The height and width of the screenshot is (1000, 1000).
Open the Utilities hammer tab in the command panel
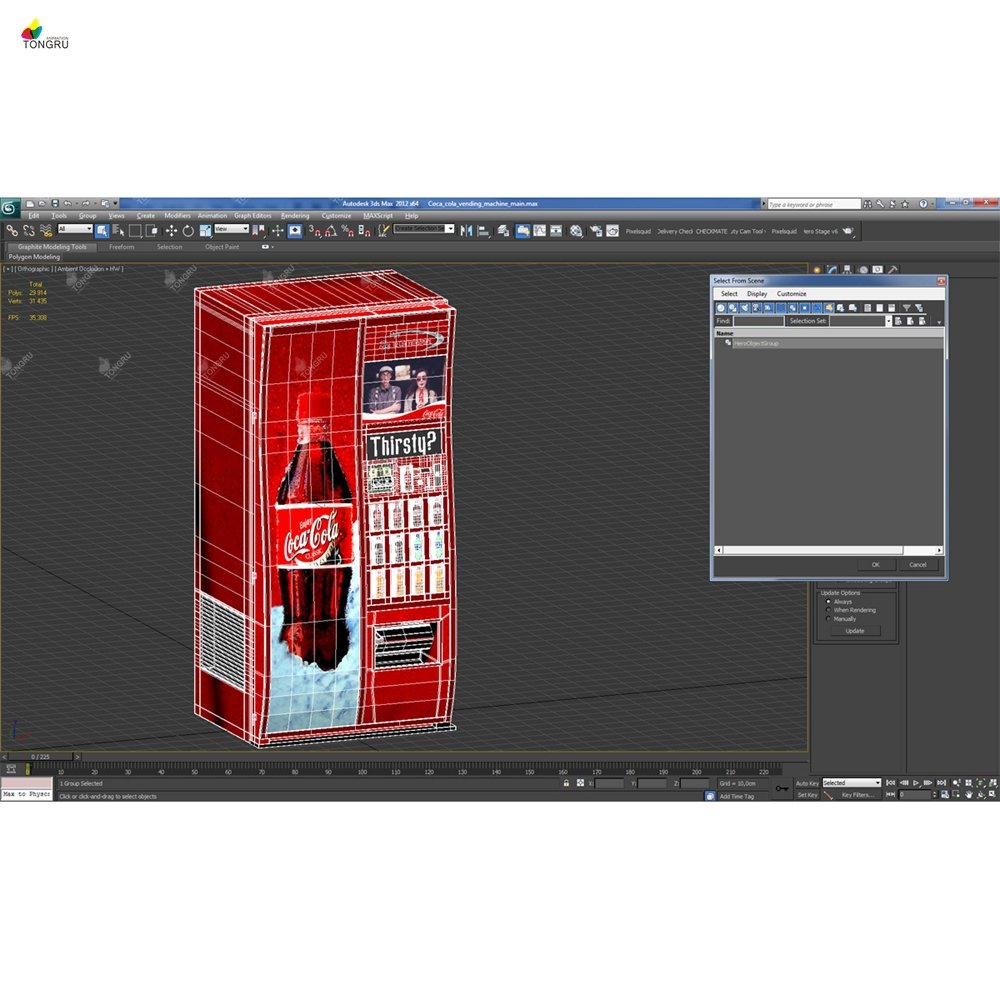click(x=893, y=270)
